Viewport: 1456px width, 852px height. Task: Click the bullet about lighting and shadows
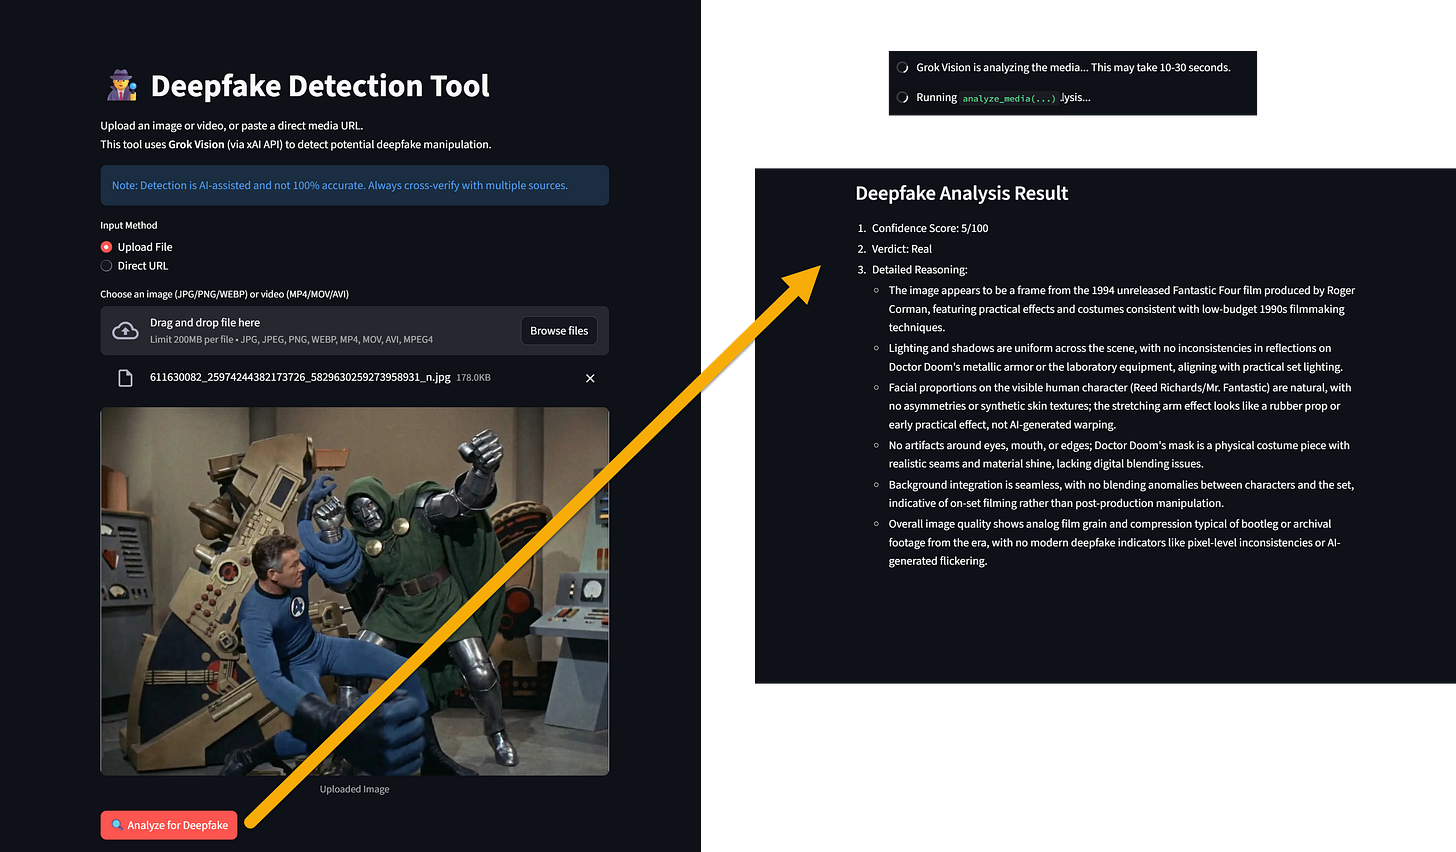point(1116,358)
